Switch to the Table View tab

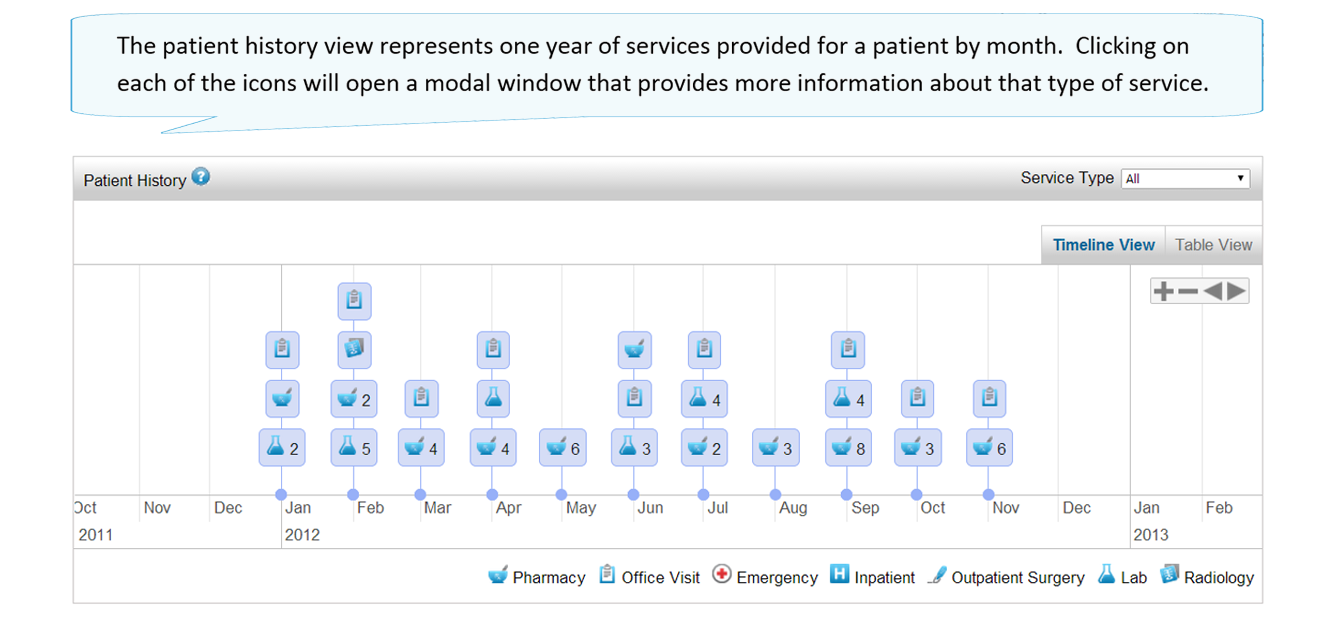pyautogui.click(x=1213, y=245)
